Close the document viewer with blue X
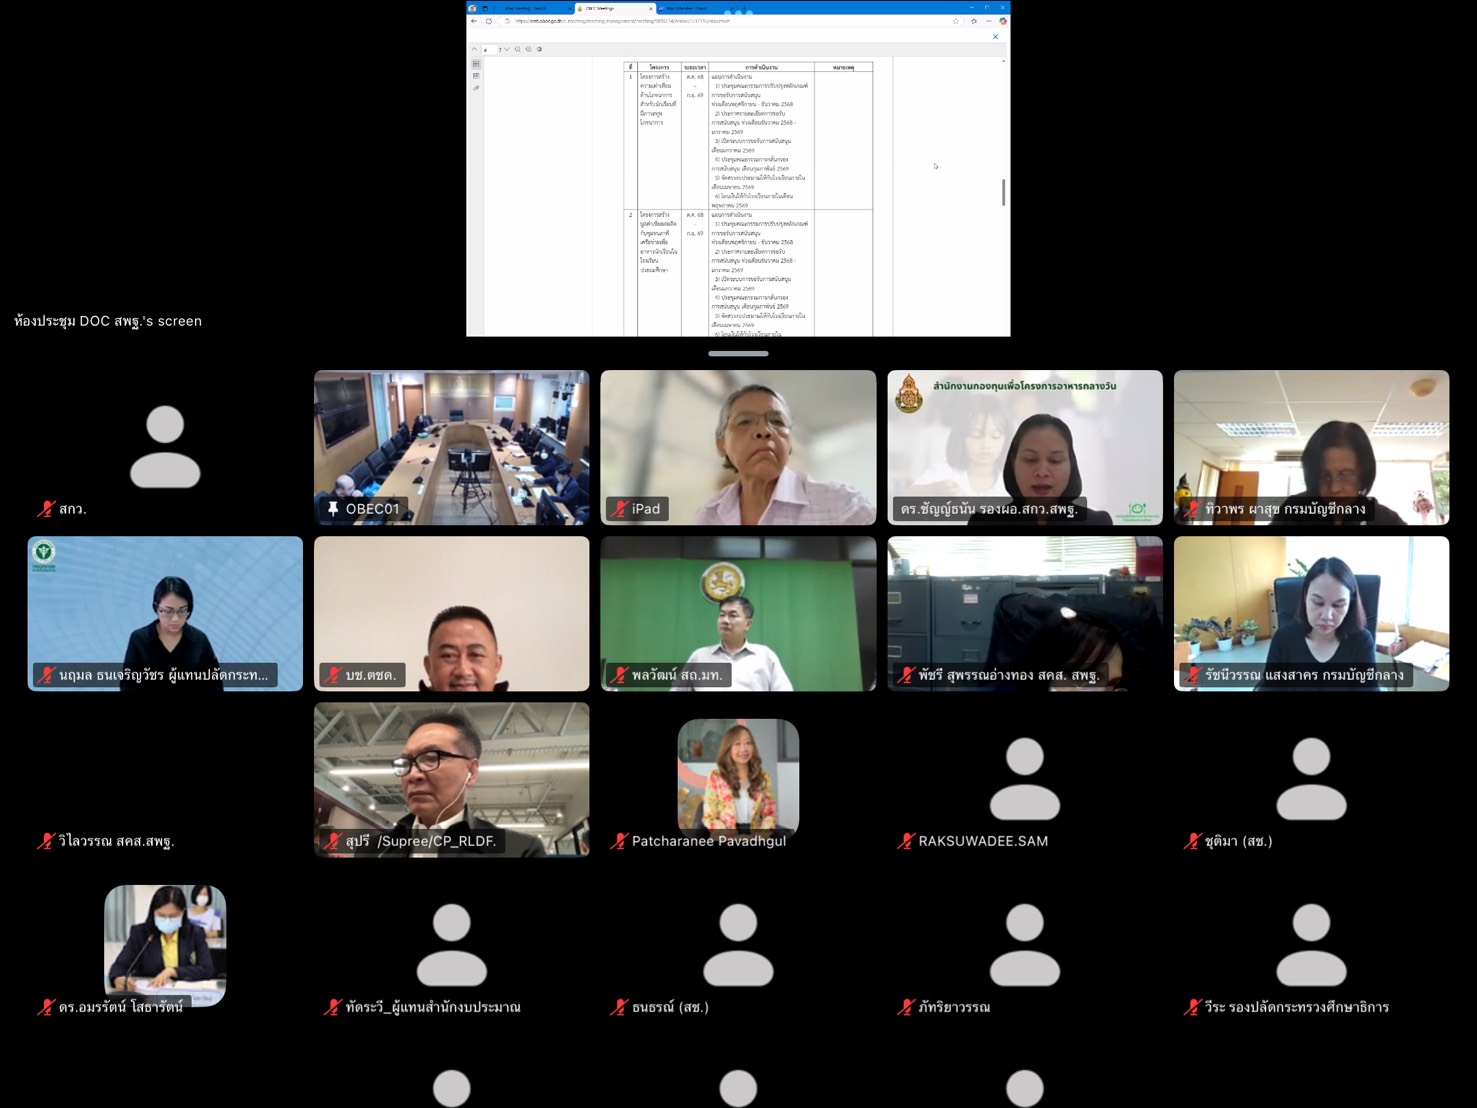Viewport: 1477px width, 1108px height. click(995, 37)
